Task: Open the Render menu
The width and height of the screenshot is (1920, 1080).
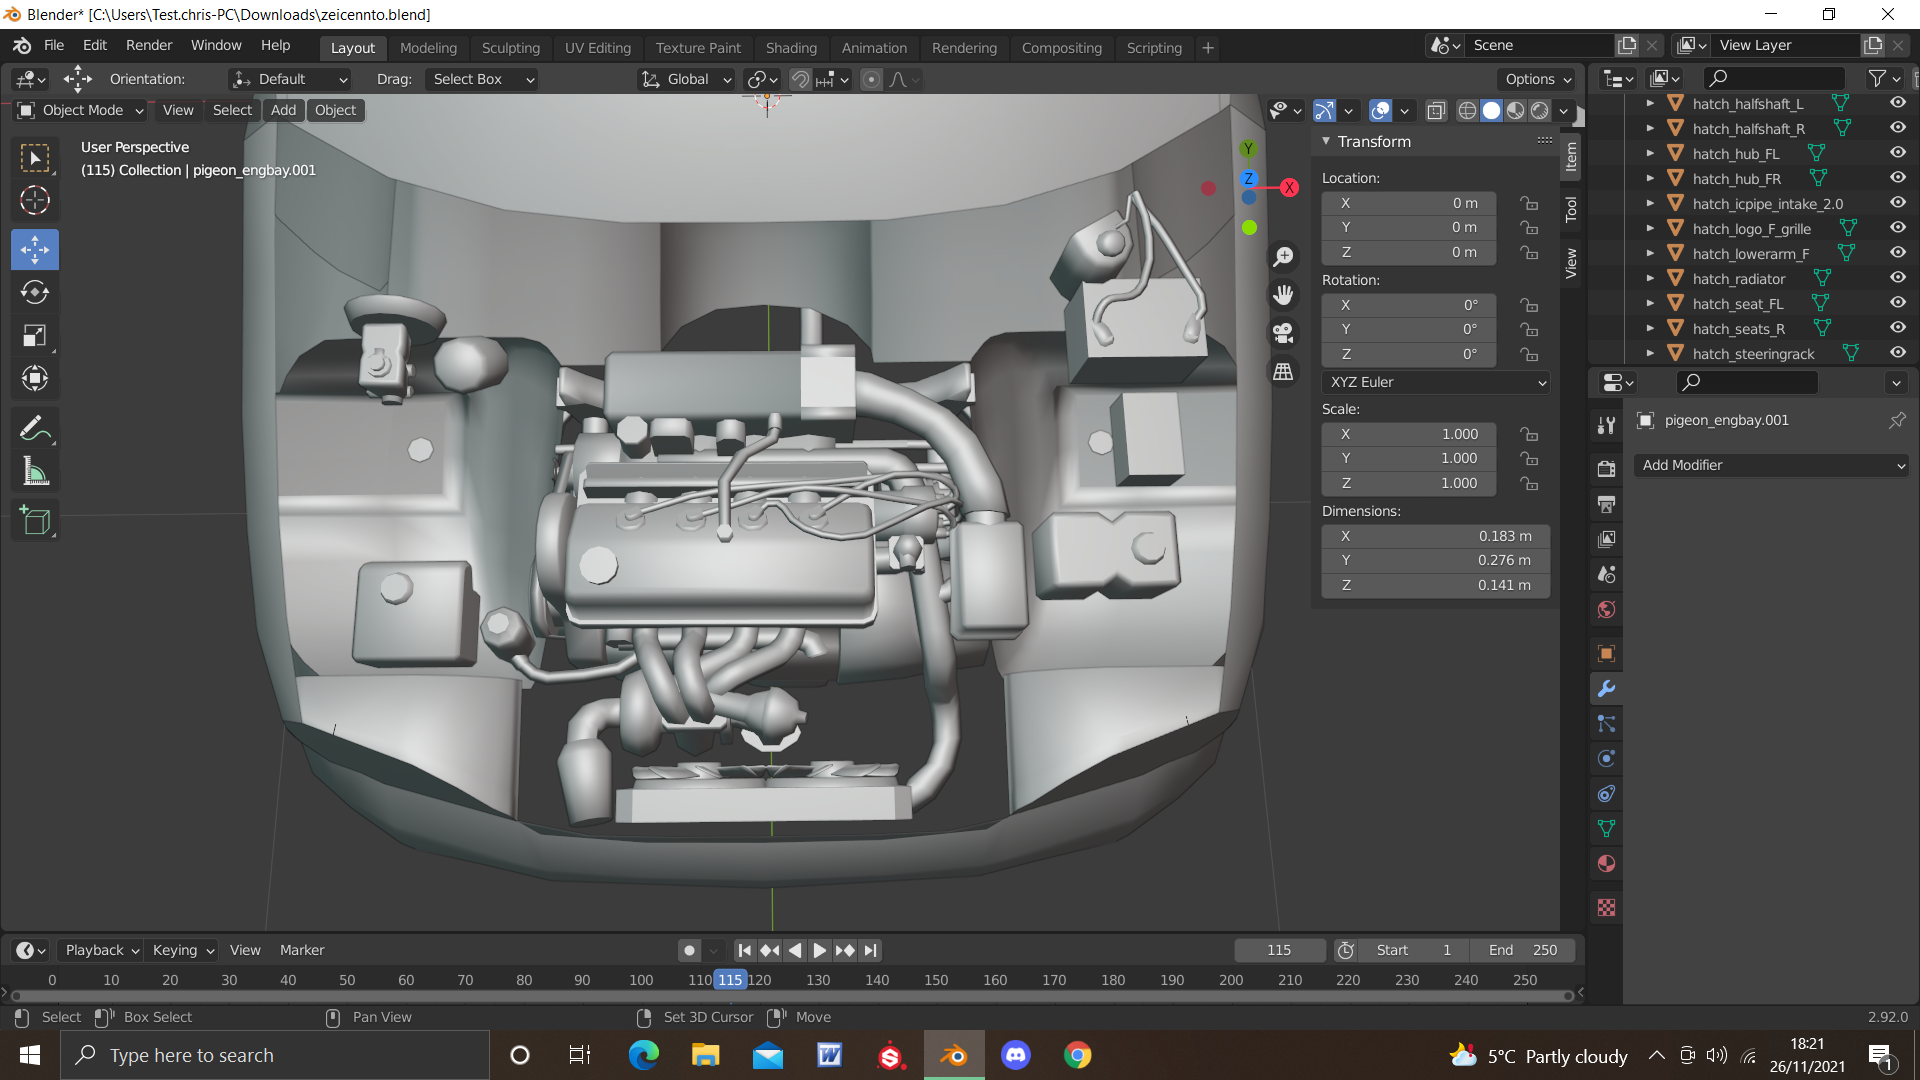Action: point(148,45)
